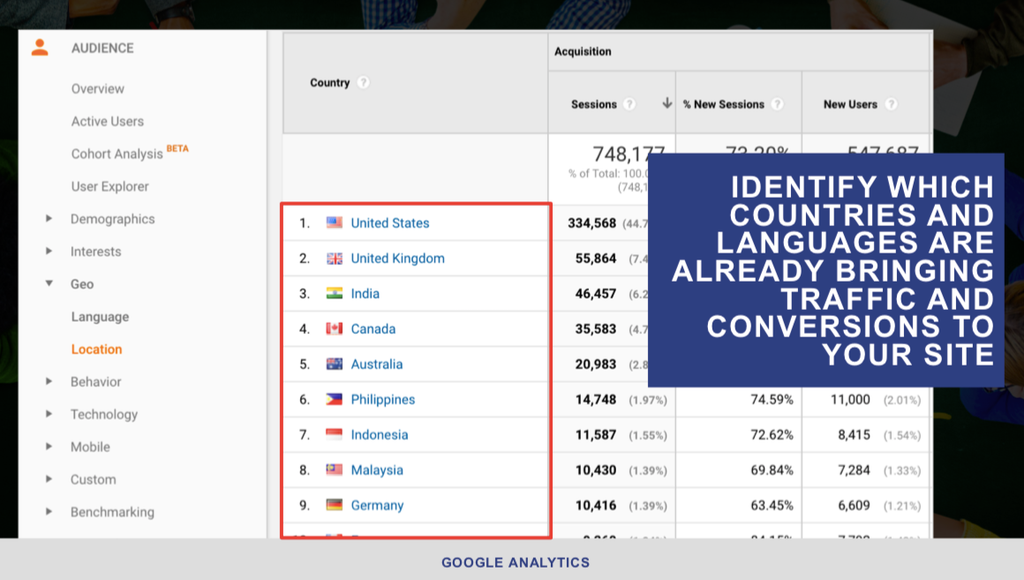Click the Behavior menu label
This screenshot has width=1024, height=580.
(96, 382)
